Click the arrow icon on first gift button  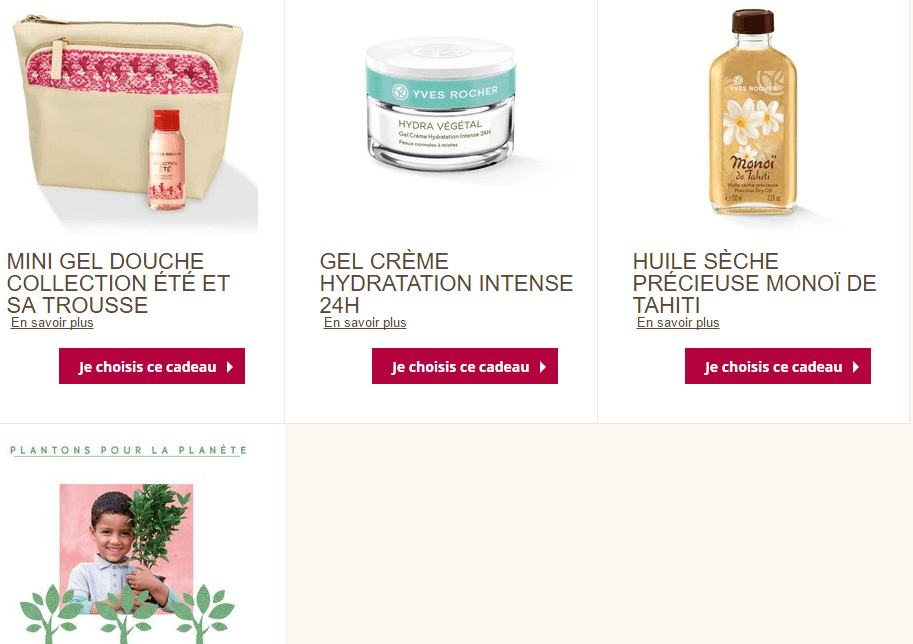[230, 367]
